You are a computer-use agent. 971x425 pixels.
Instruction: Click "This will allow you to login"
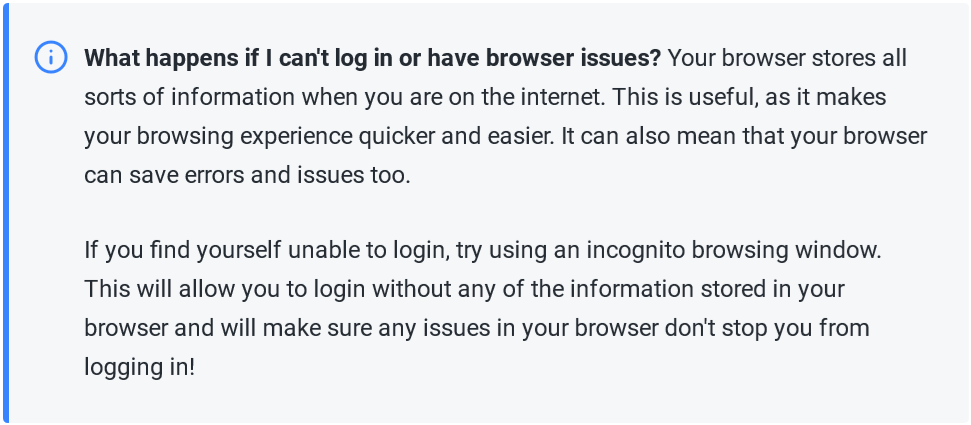(225, 289)
